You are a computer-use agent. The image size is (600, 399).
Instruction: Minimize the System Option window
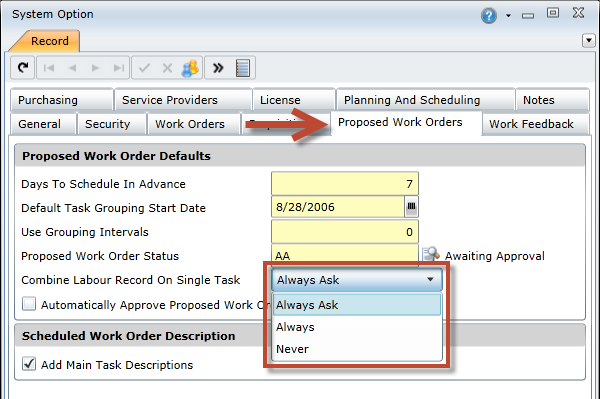(528, 16)
